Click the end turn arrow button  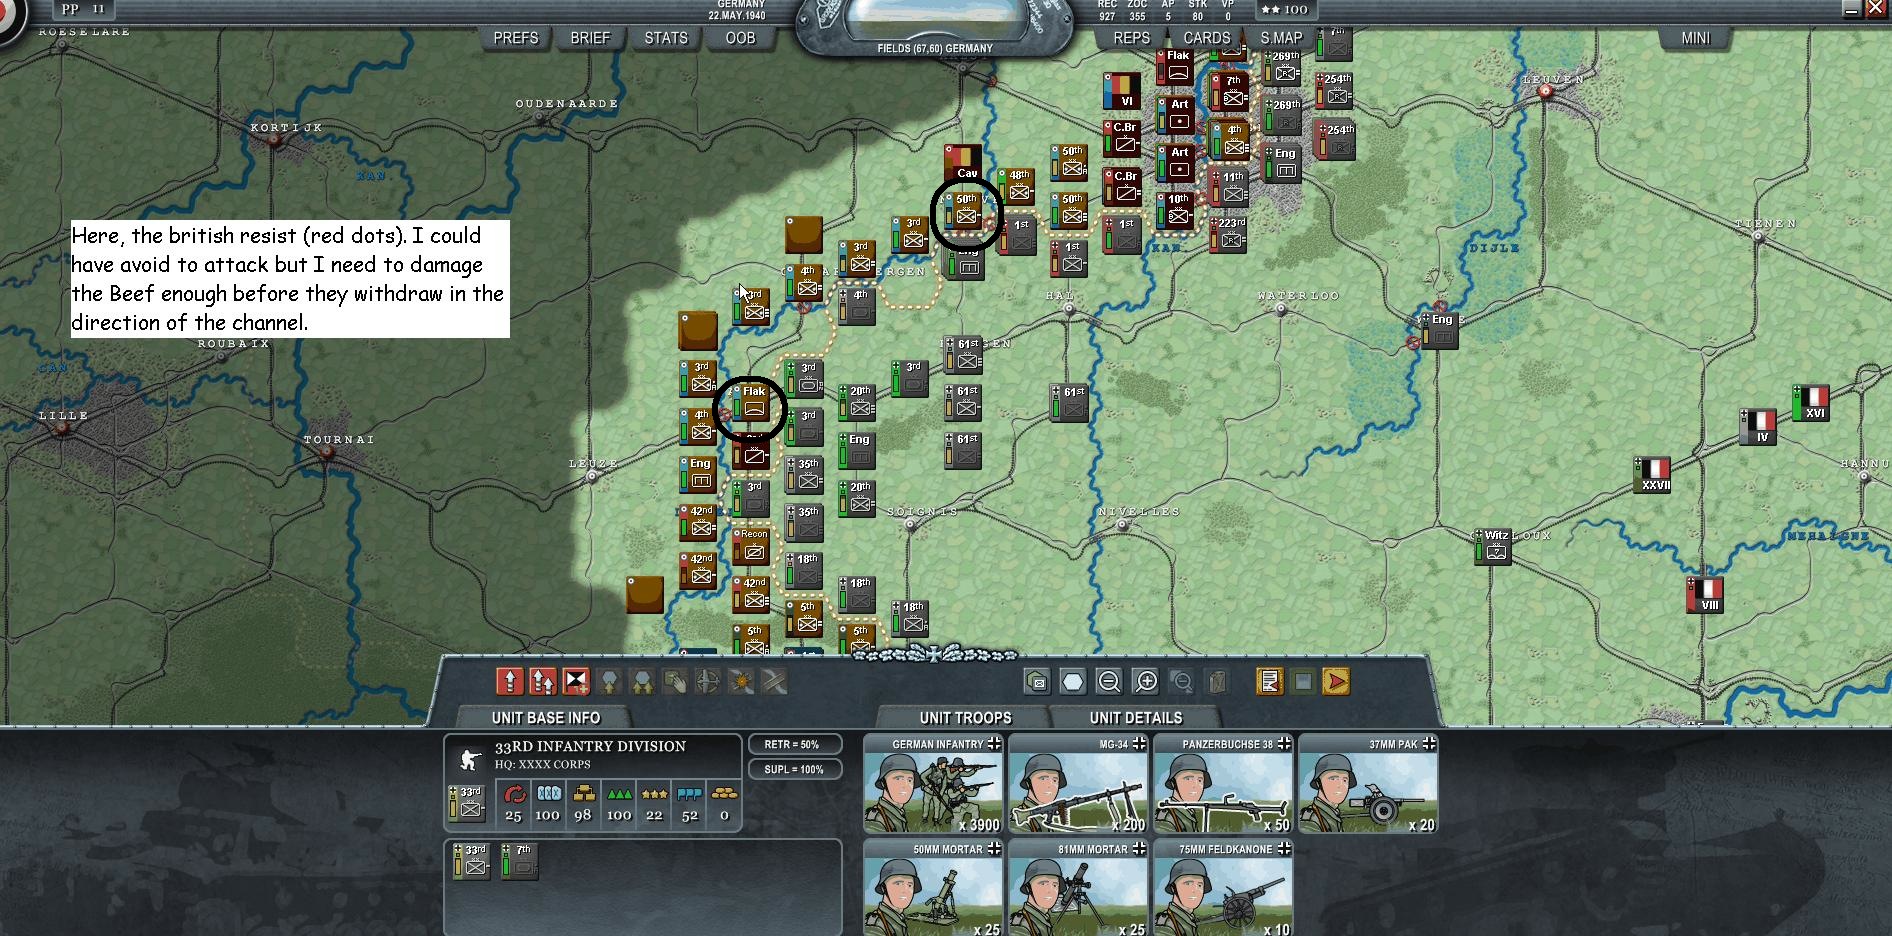[1336, 682]
